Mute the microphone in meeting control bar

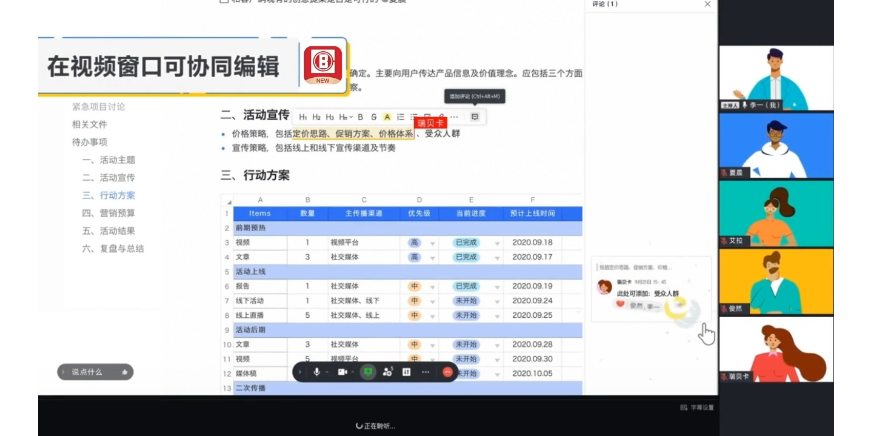pyautogui.click(x=317, y=372)
